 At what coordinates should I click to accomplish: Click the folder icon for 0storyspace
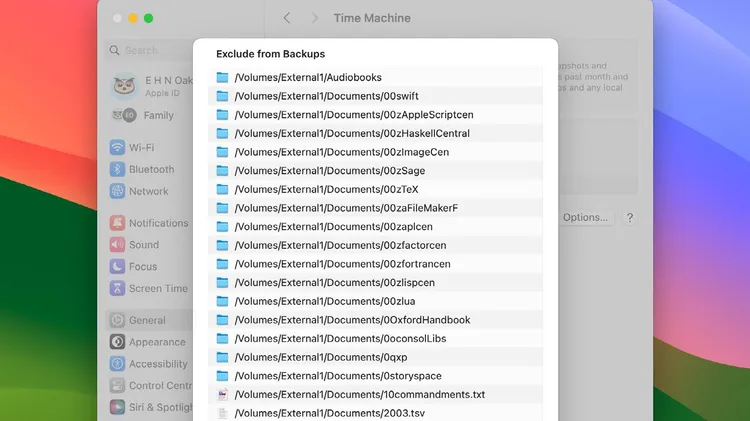222,376
